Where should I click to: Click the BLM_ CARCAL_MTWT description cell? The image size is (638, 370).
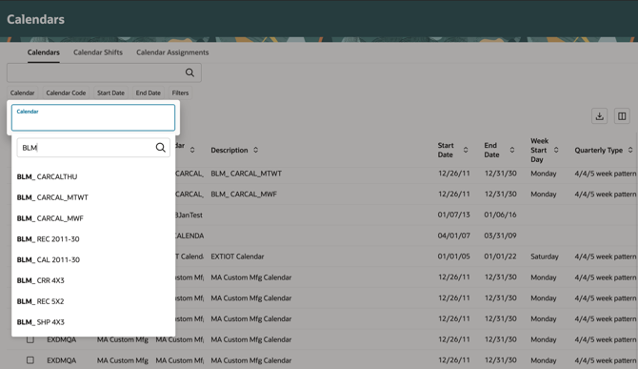coord(246,173)
